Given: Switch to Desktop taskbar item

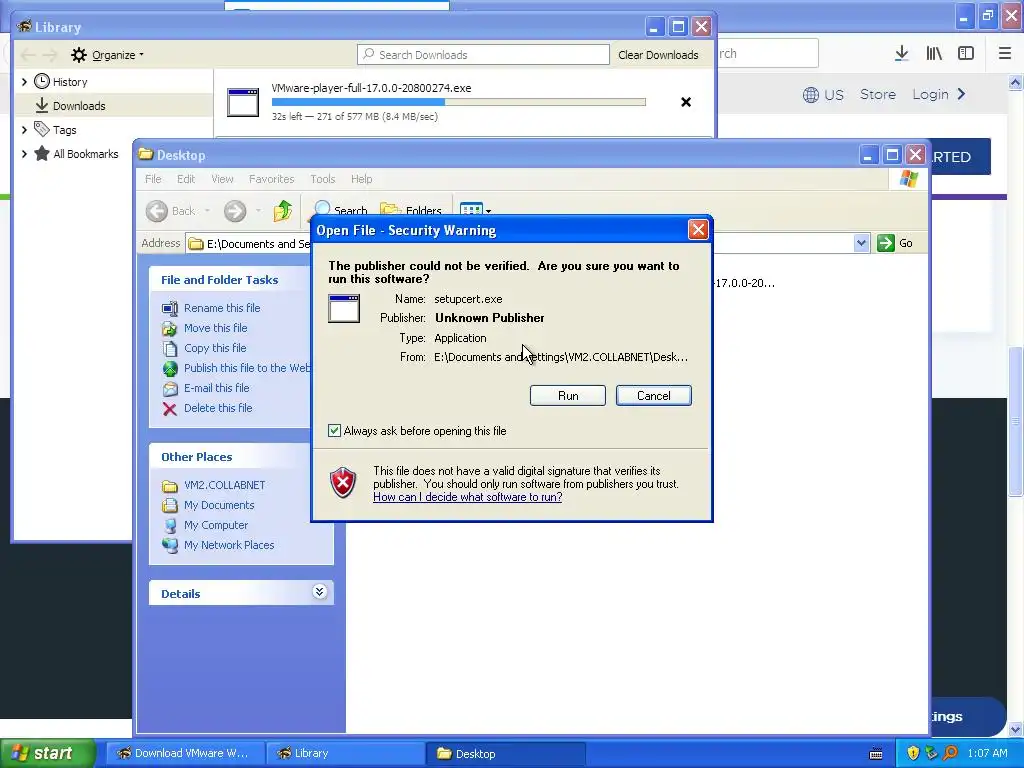Looking at the screenshot, I should tap(505, 754).
